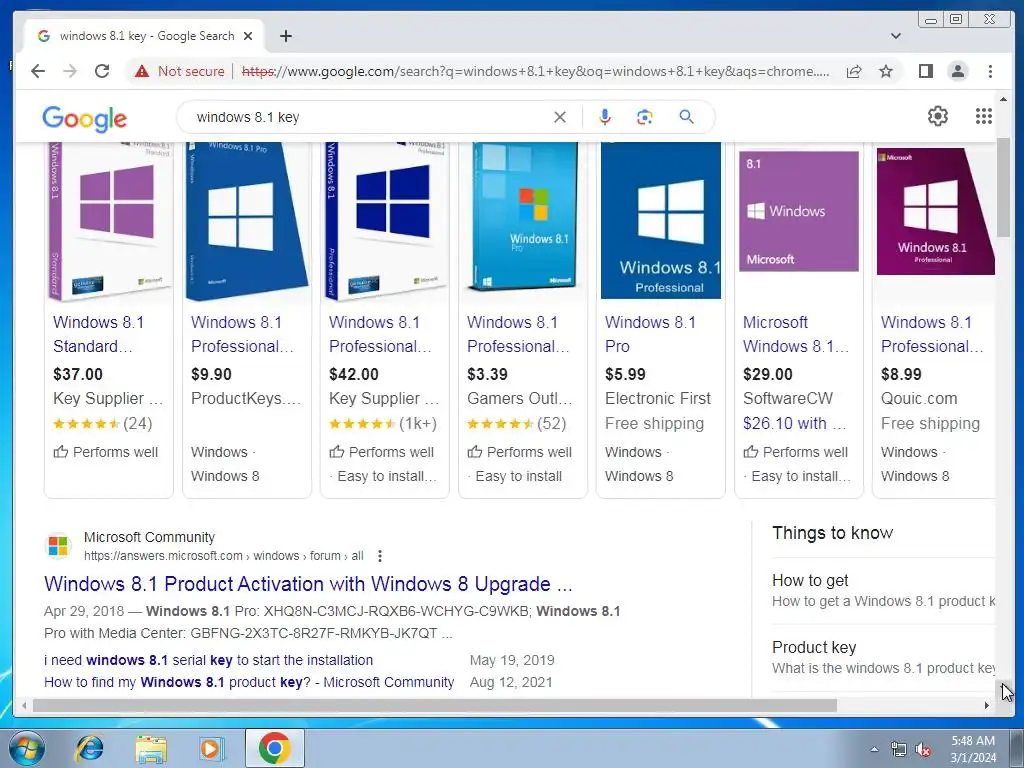
Task: Click the SoftwareCW purple Windows image
Action: point(799,211)
